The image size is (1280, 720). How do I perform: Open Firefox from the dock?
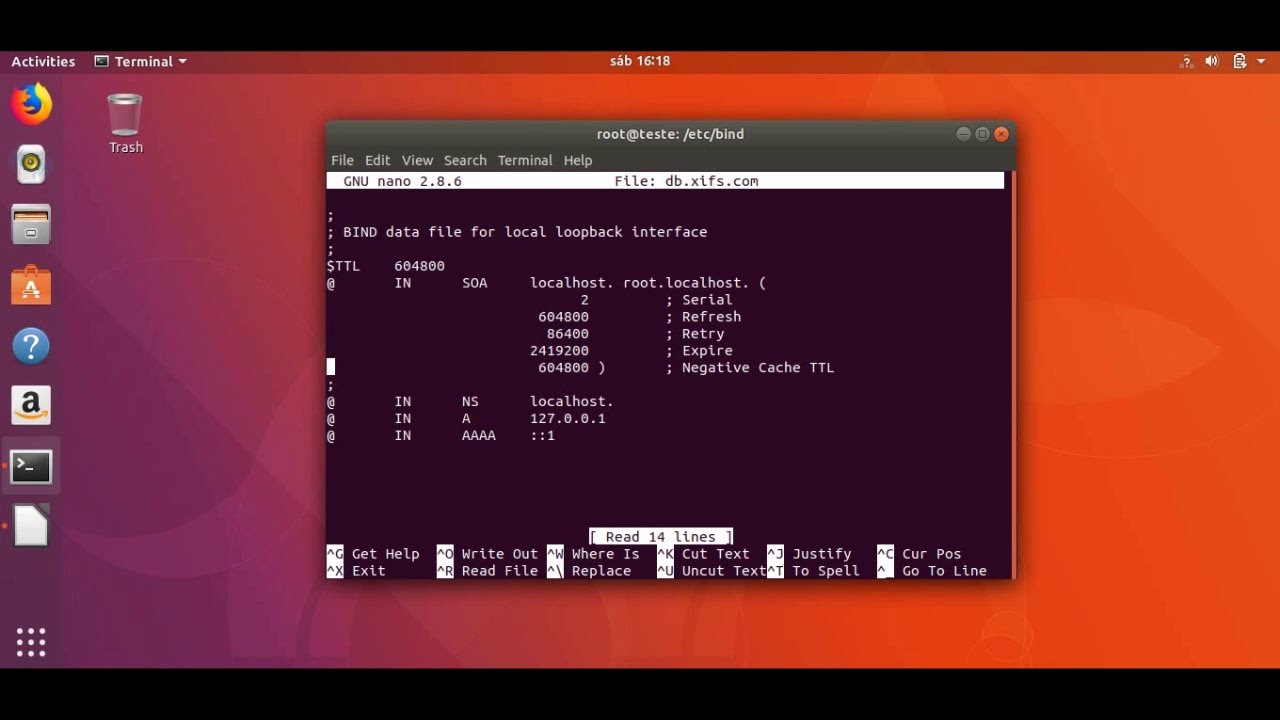31,104
